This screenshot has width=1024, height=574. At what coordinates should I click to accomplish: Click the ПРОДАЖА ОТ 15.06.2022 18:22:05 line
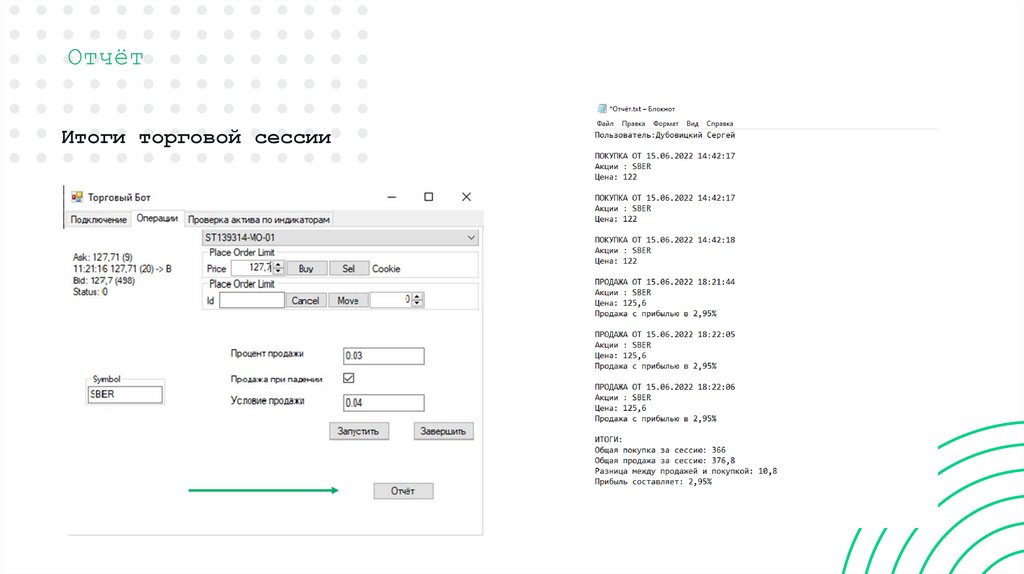(x=665, y=334)
